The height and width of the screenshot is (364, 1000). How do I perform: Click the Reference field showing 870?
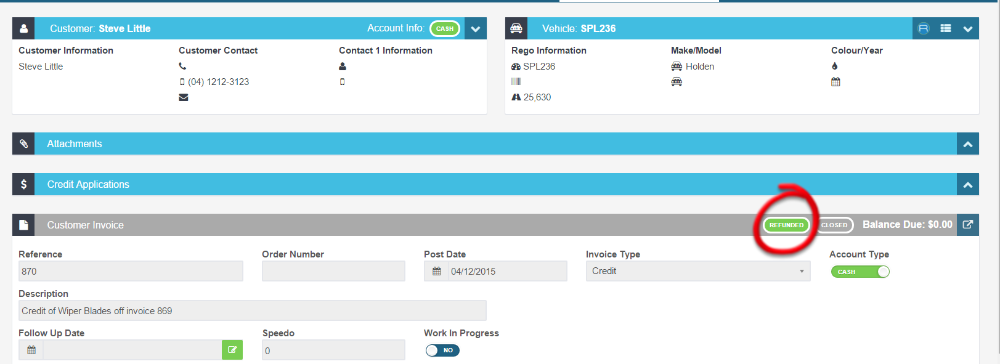tap(131, 271)
